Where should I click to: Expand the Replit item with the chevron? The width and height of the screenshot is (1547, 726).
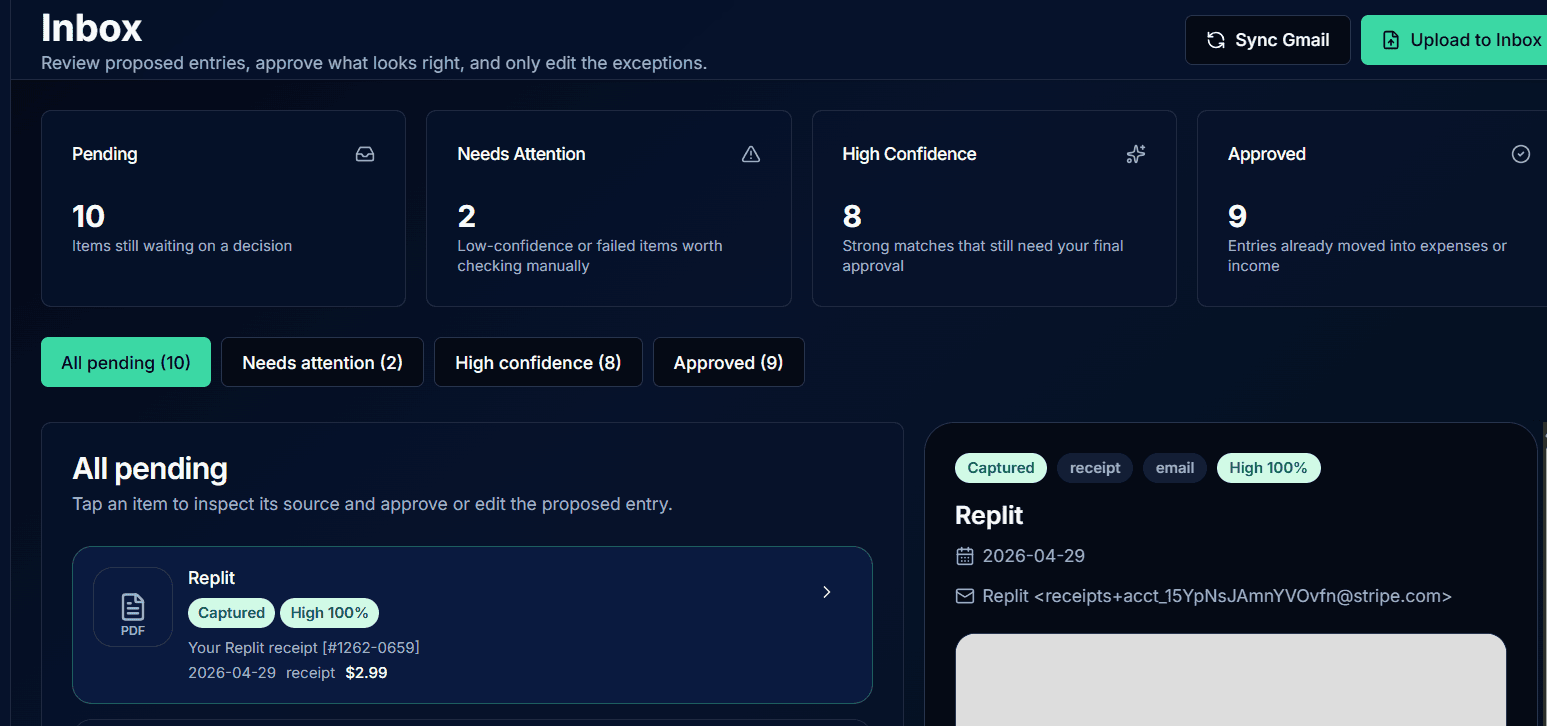pyautogui.click(x=827, y=592)
